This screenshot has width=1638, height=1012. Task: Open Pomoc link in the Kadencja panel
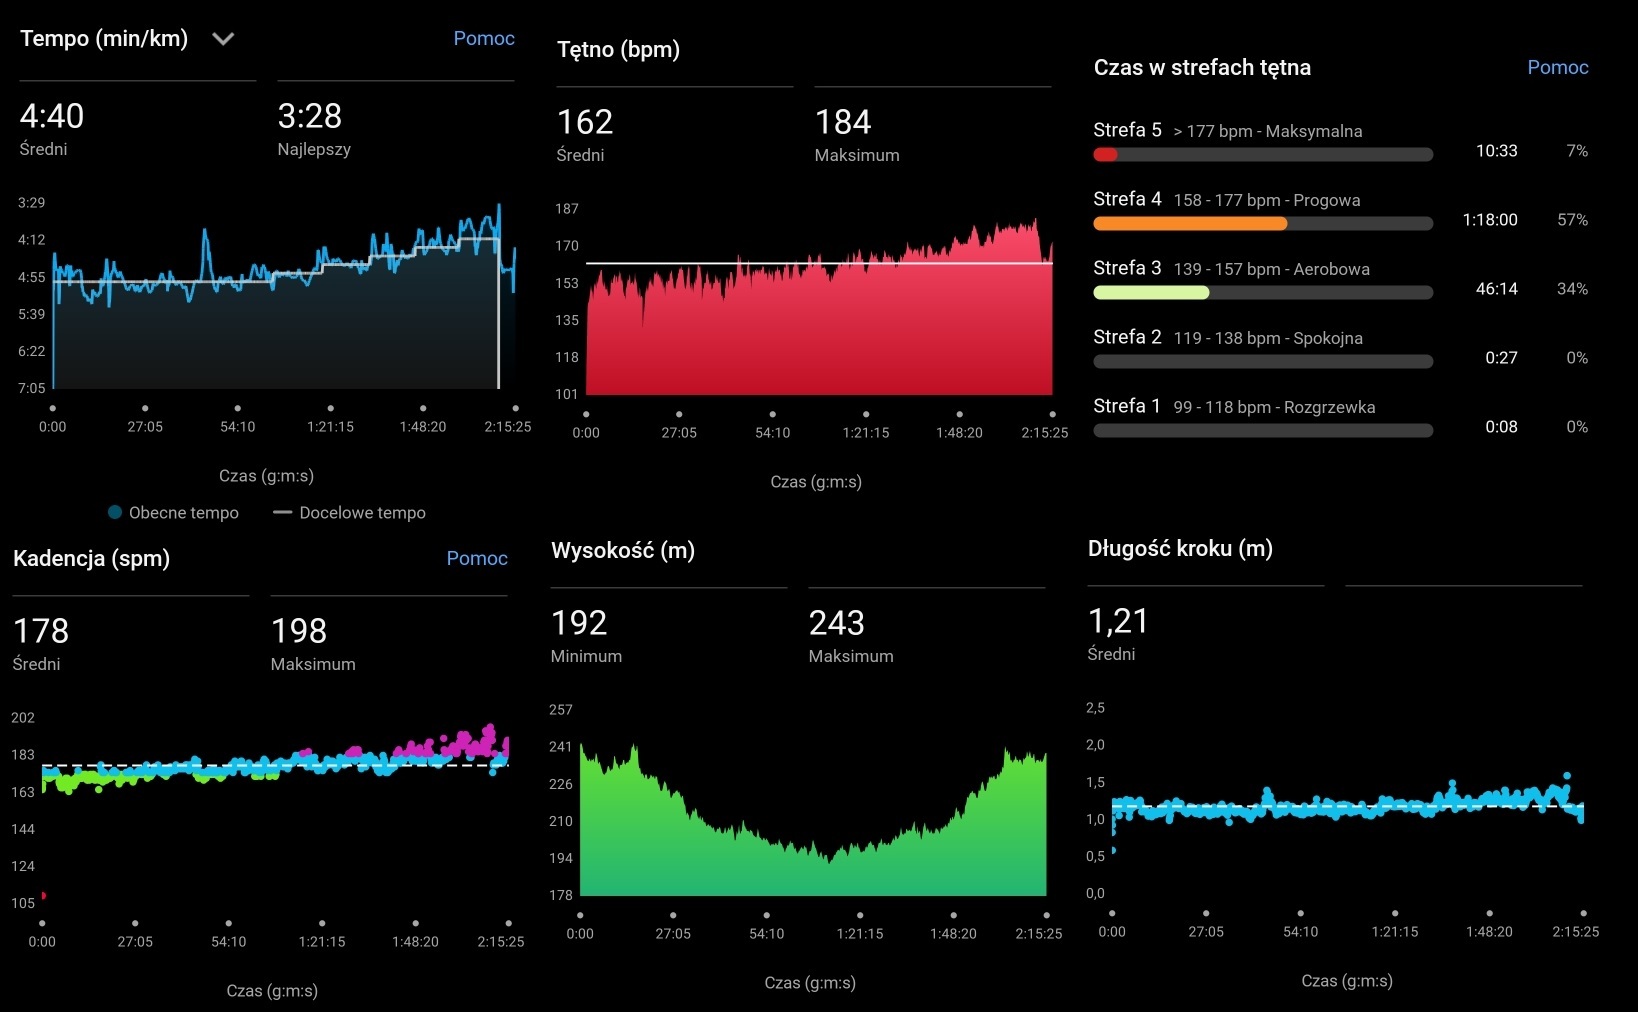coord(477,558)
